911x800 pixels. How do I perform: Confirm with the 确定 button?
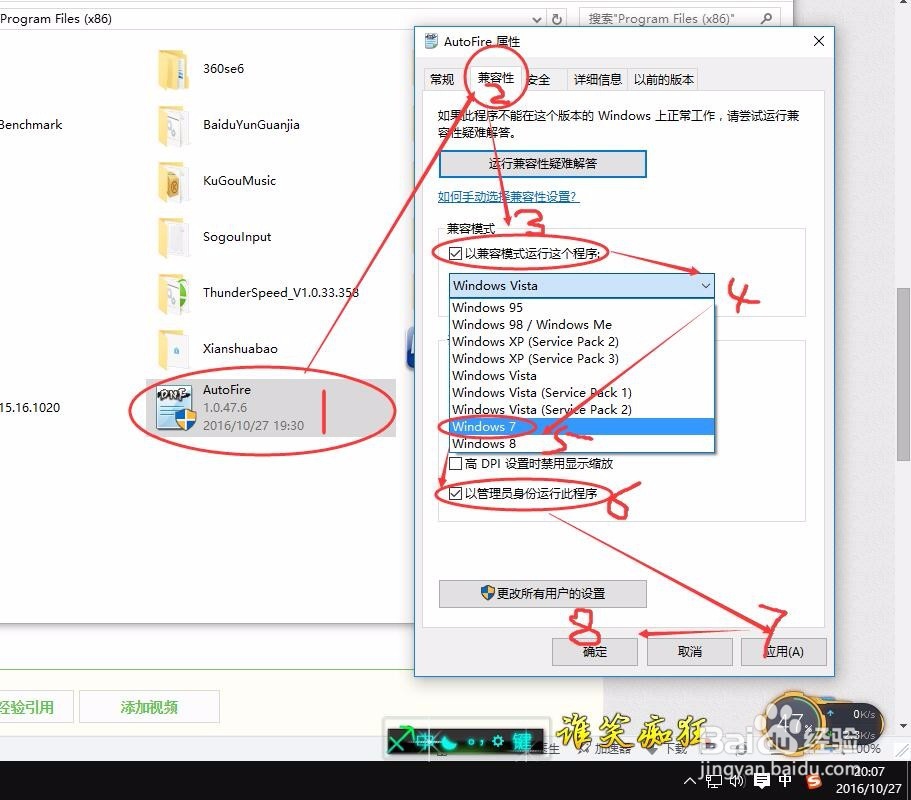click(x=594, y=652)
